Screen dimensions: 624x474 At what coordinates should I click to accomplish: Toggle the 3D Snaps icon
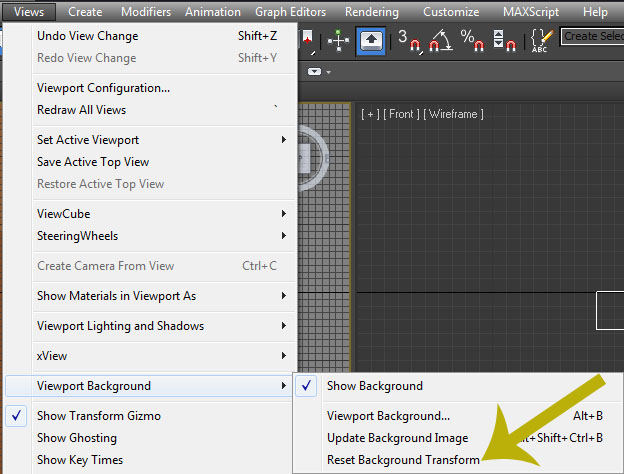click(x=410, y=40)
